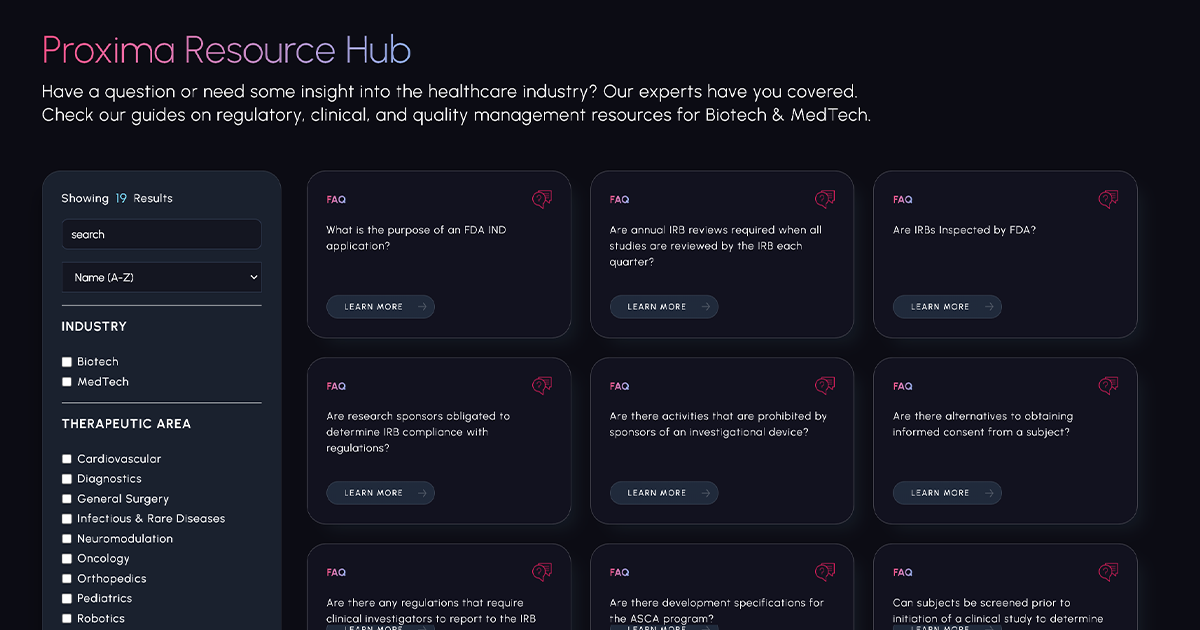This screenshot has height=630, width=1200.
Task: Click the FAQ icon on the ASCA program card
Action: tap(824, 571)
